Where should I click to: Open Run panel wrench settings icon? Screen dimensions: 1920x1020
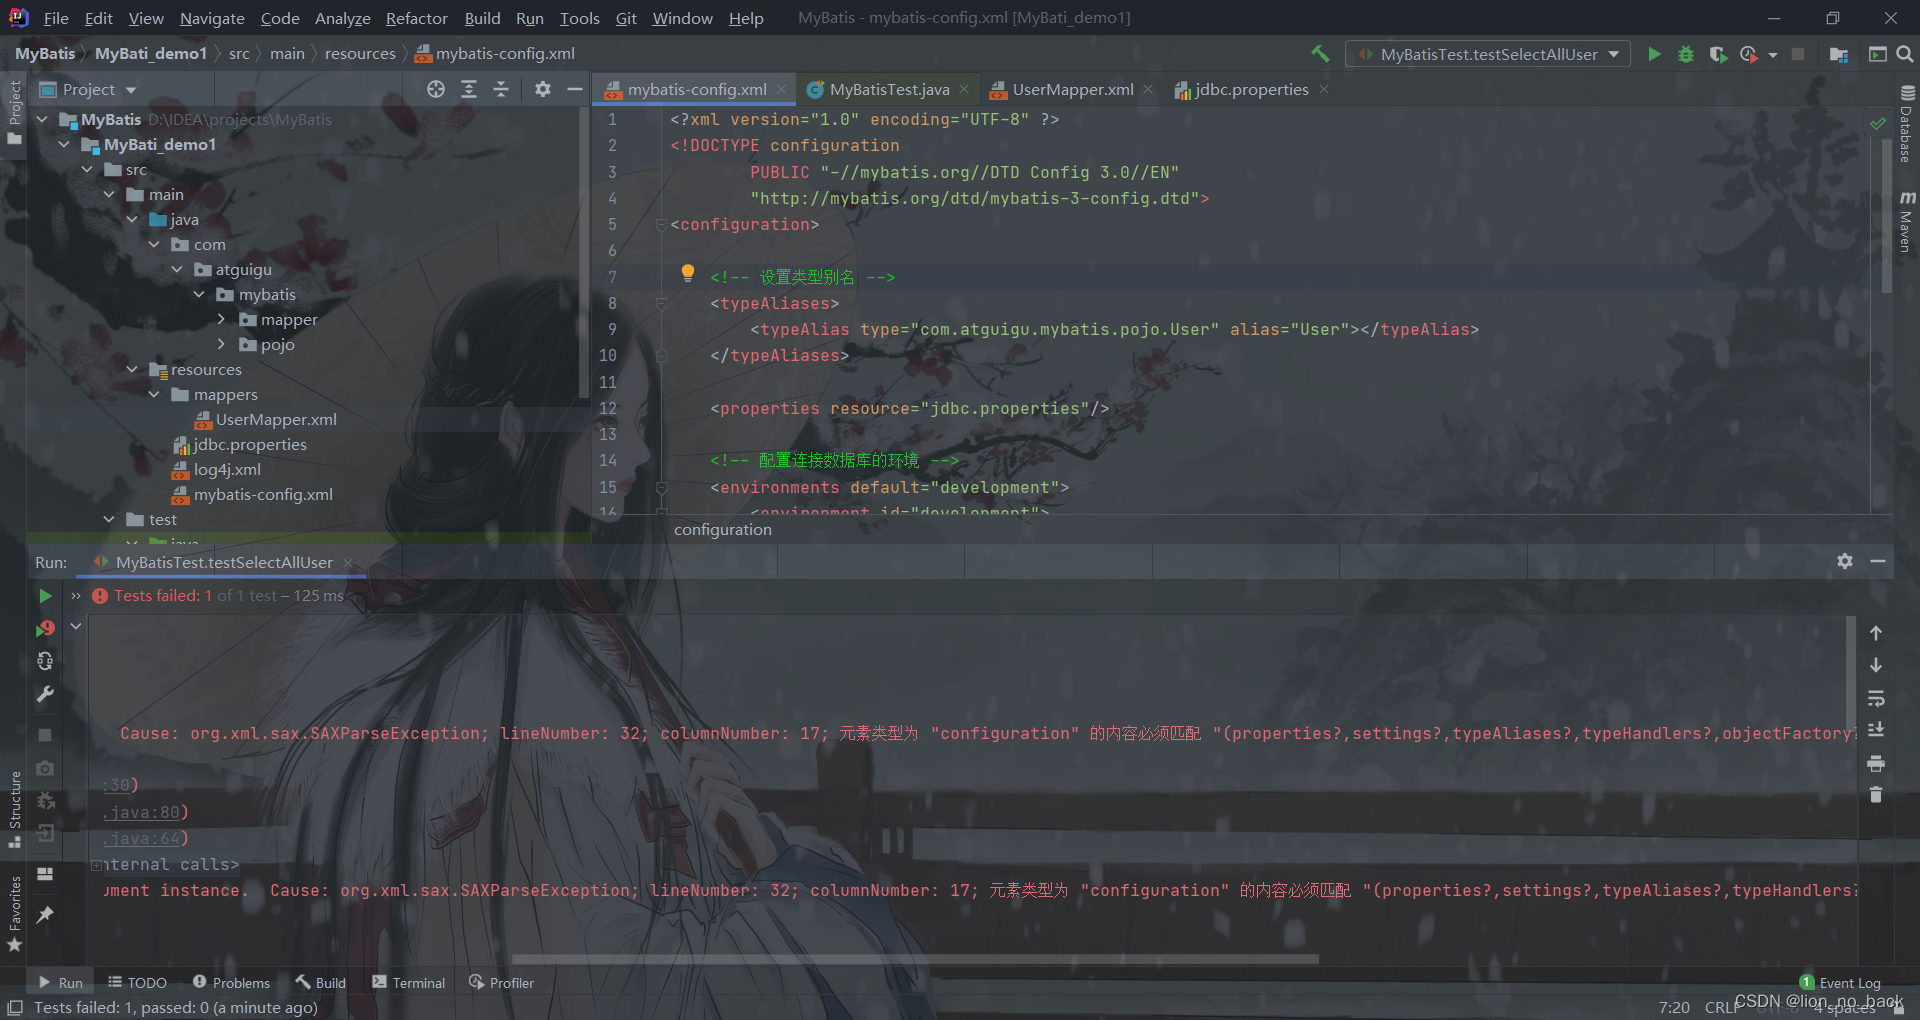[45, 694]
